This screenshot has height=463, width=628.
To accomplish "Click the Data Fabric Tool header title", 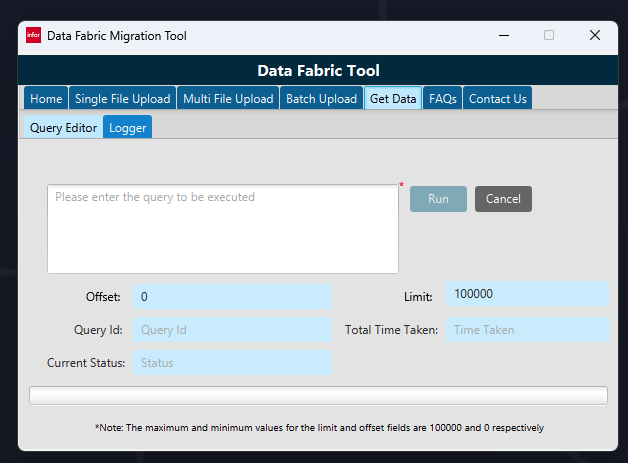I will tap(318, 70).
